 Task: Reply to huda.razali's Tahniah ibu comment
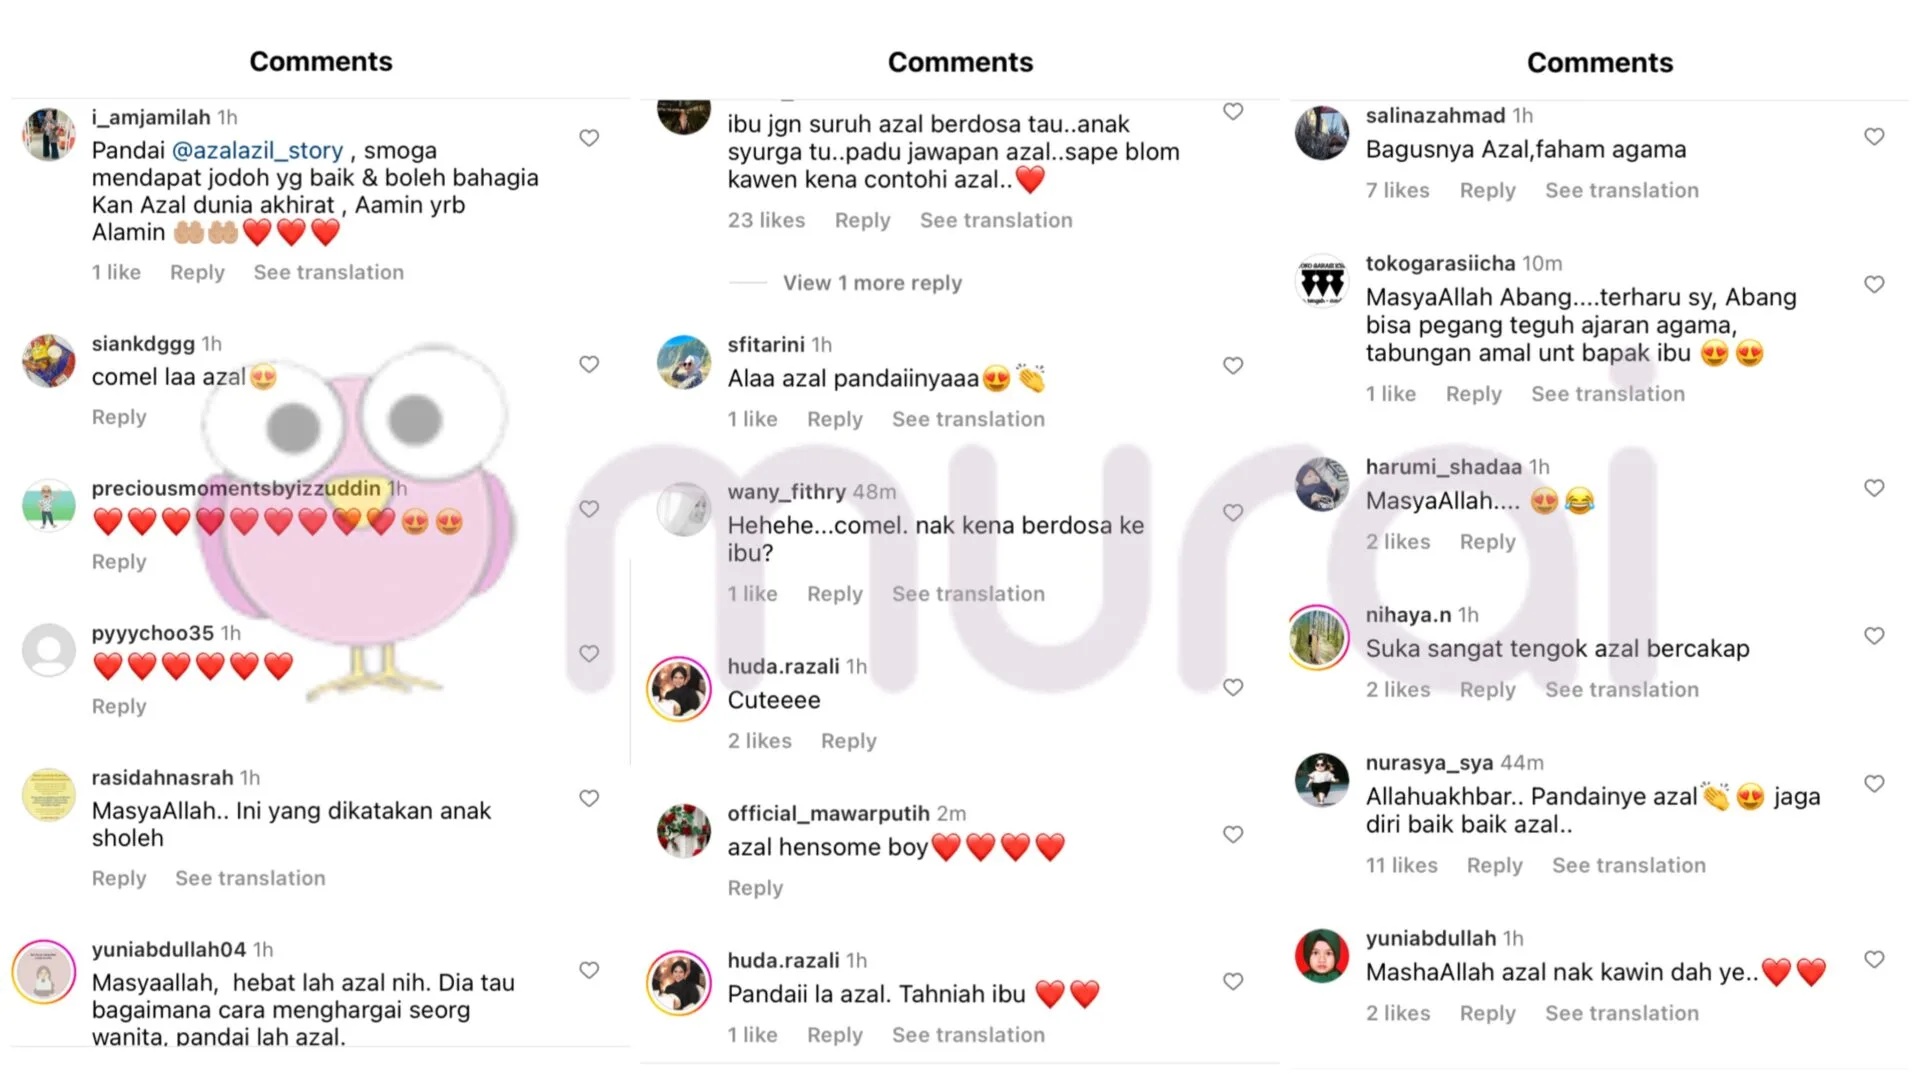[x=834, y=1035]
